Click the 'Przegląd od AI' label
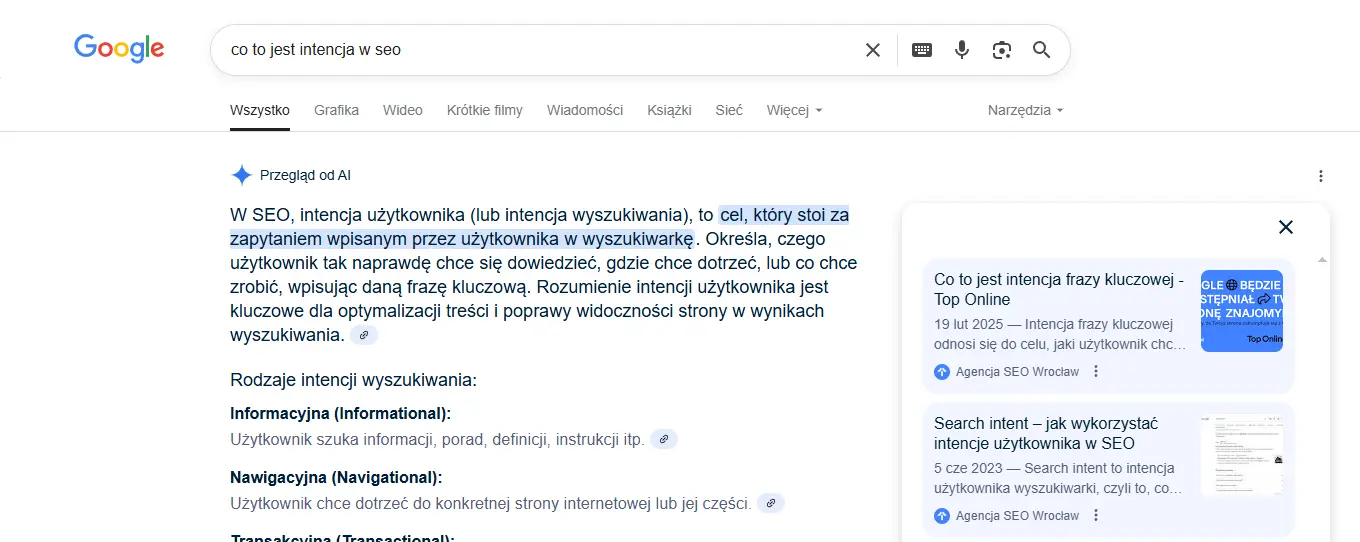This screenshot has height=542, width=1360. (x=305, y=175)
